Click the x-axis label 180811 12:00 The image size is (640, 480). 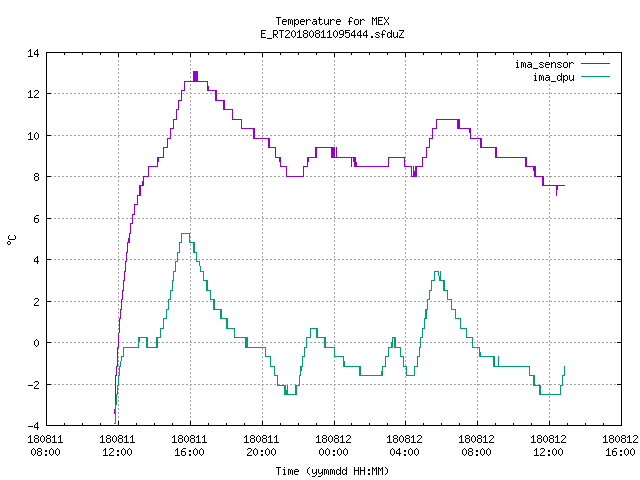point(118,446)
